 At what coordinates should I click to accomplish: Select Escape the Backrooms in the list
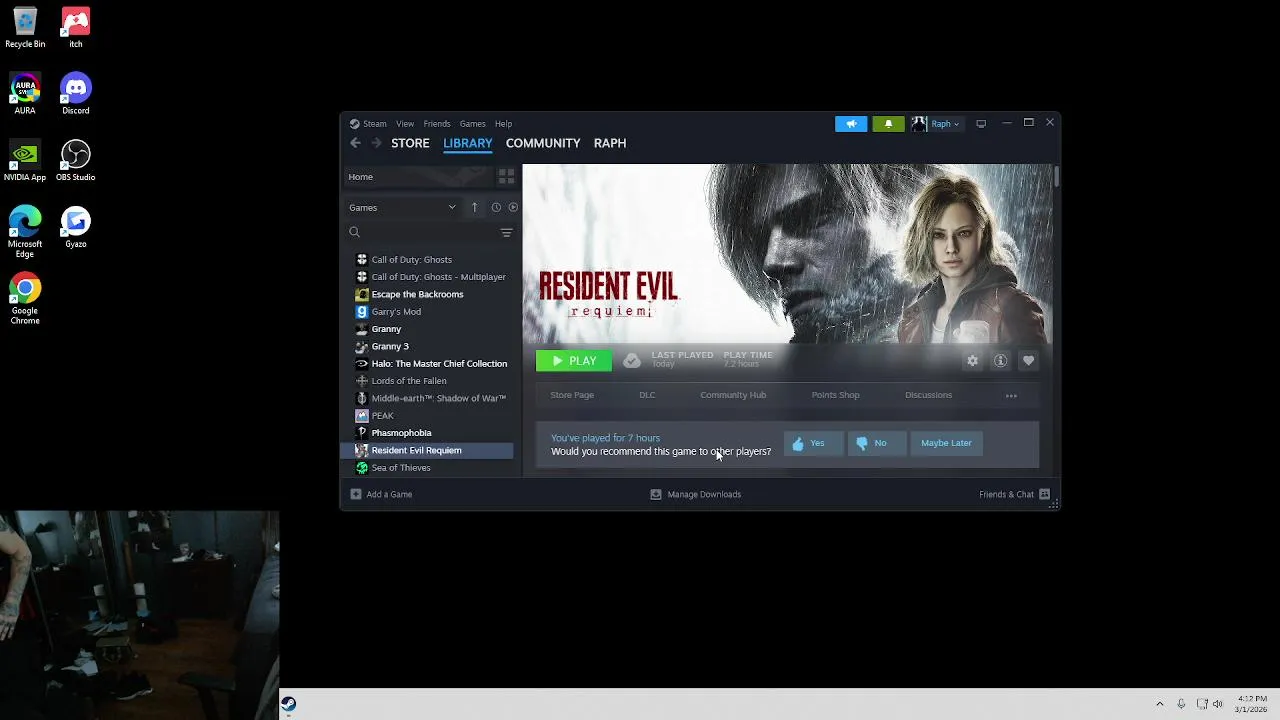(x=429, y=294)
